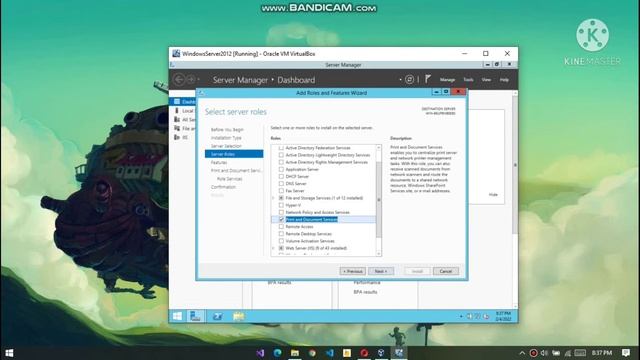Launch Google Chrome from host taskbar
Screen dimensions: 640x360
click(x=312, y=353)
